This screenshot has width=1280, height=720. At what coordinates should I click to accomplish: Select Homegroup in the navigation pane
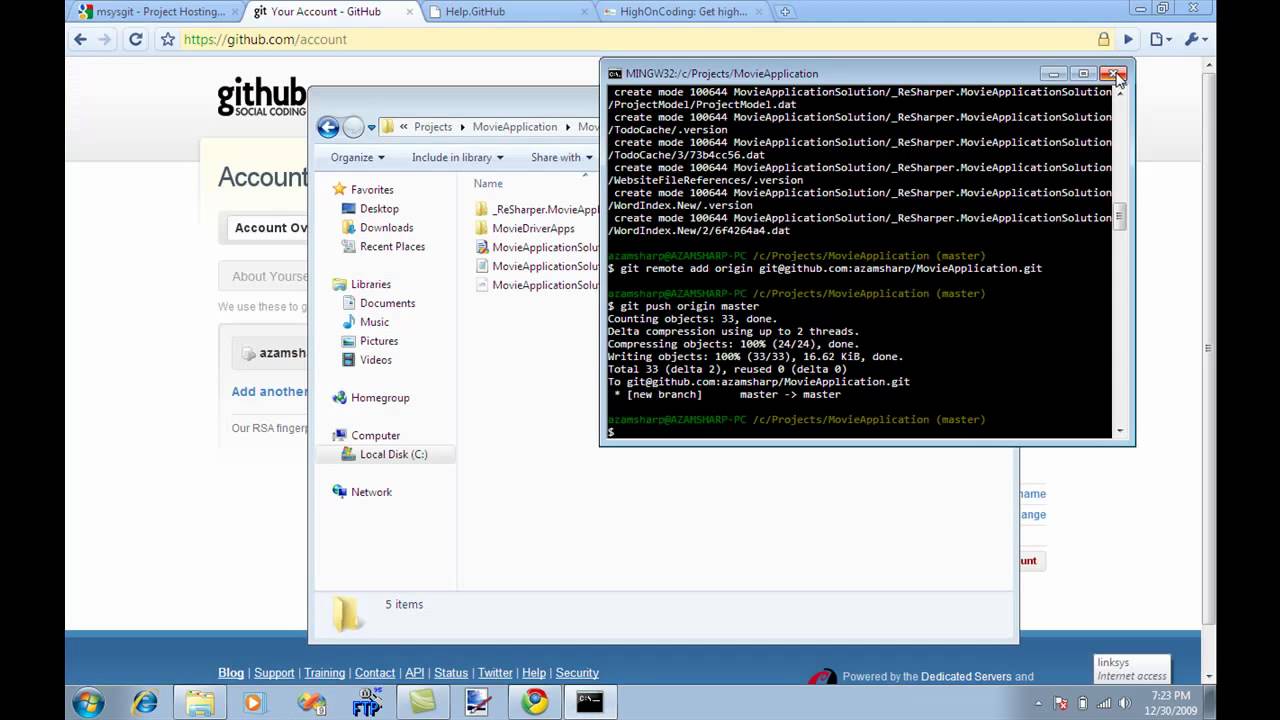pyautogui.click(x=380, y=398)
